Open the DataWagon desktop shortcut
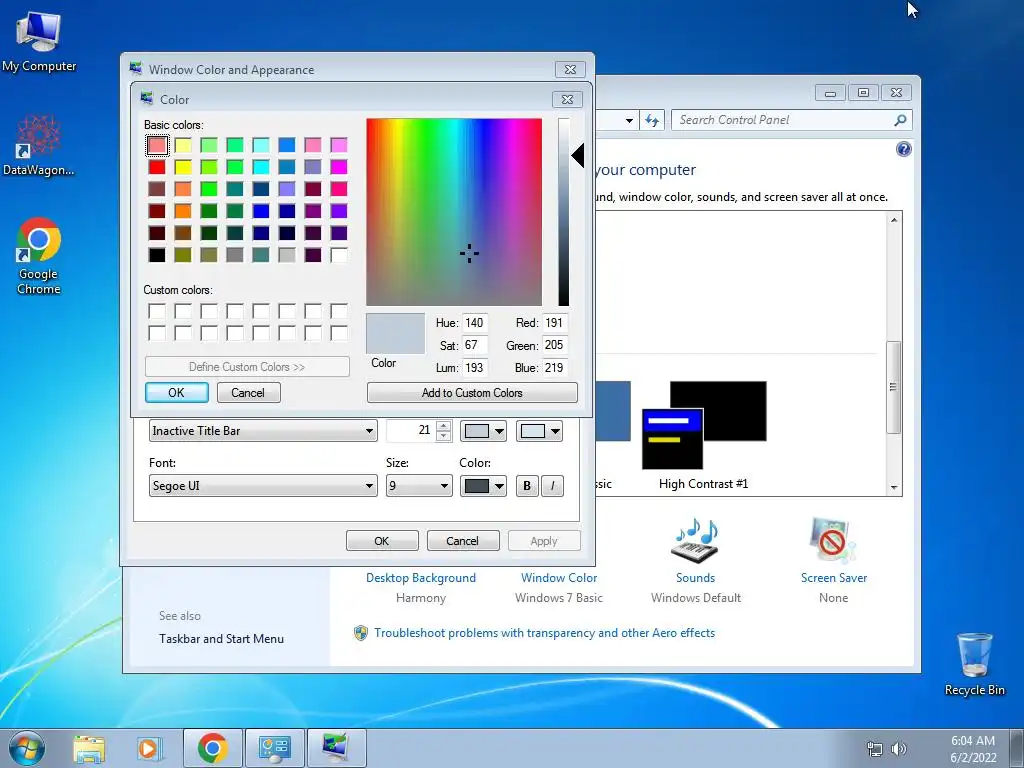The width and height of the screenshot is (1024, 768). pyautogui.click(x=39, y=145)
